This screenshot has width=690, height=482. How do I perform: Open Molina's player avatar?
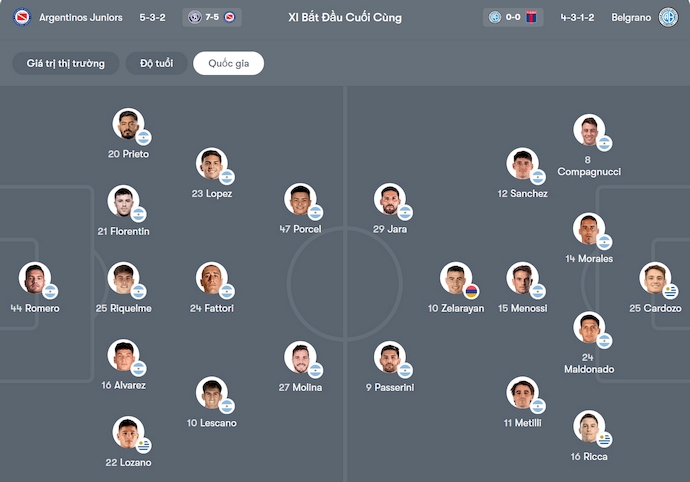[x=298, y=357]
